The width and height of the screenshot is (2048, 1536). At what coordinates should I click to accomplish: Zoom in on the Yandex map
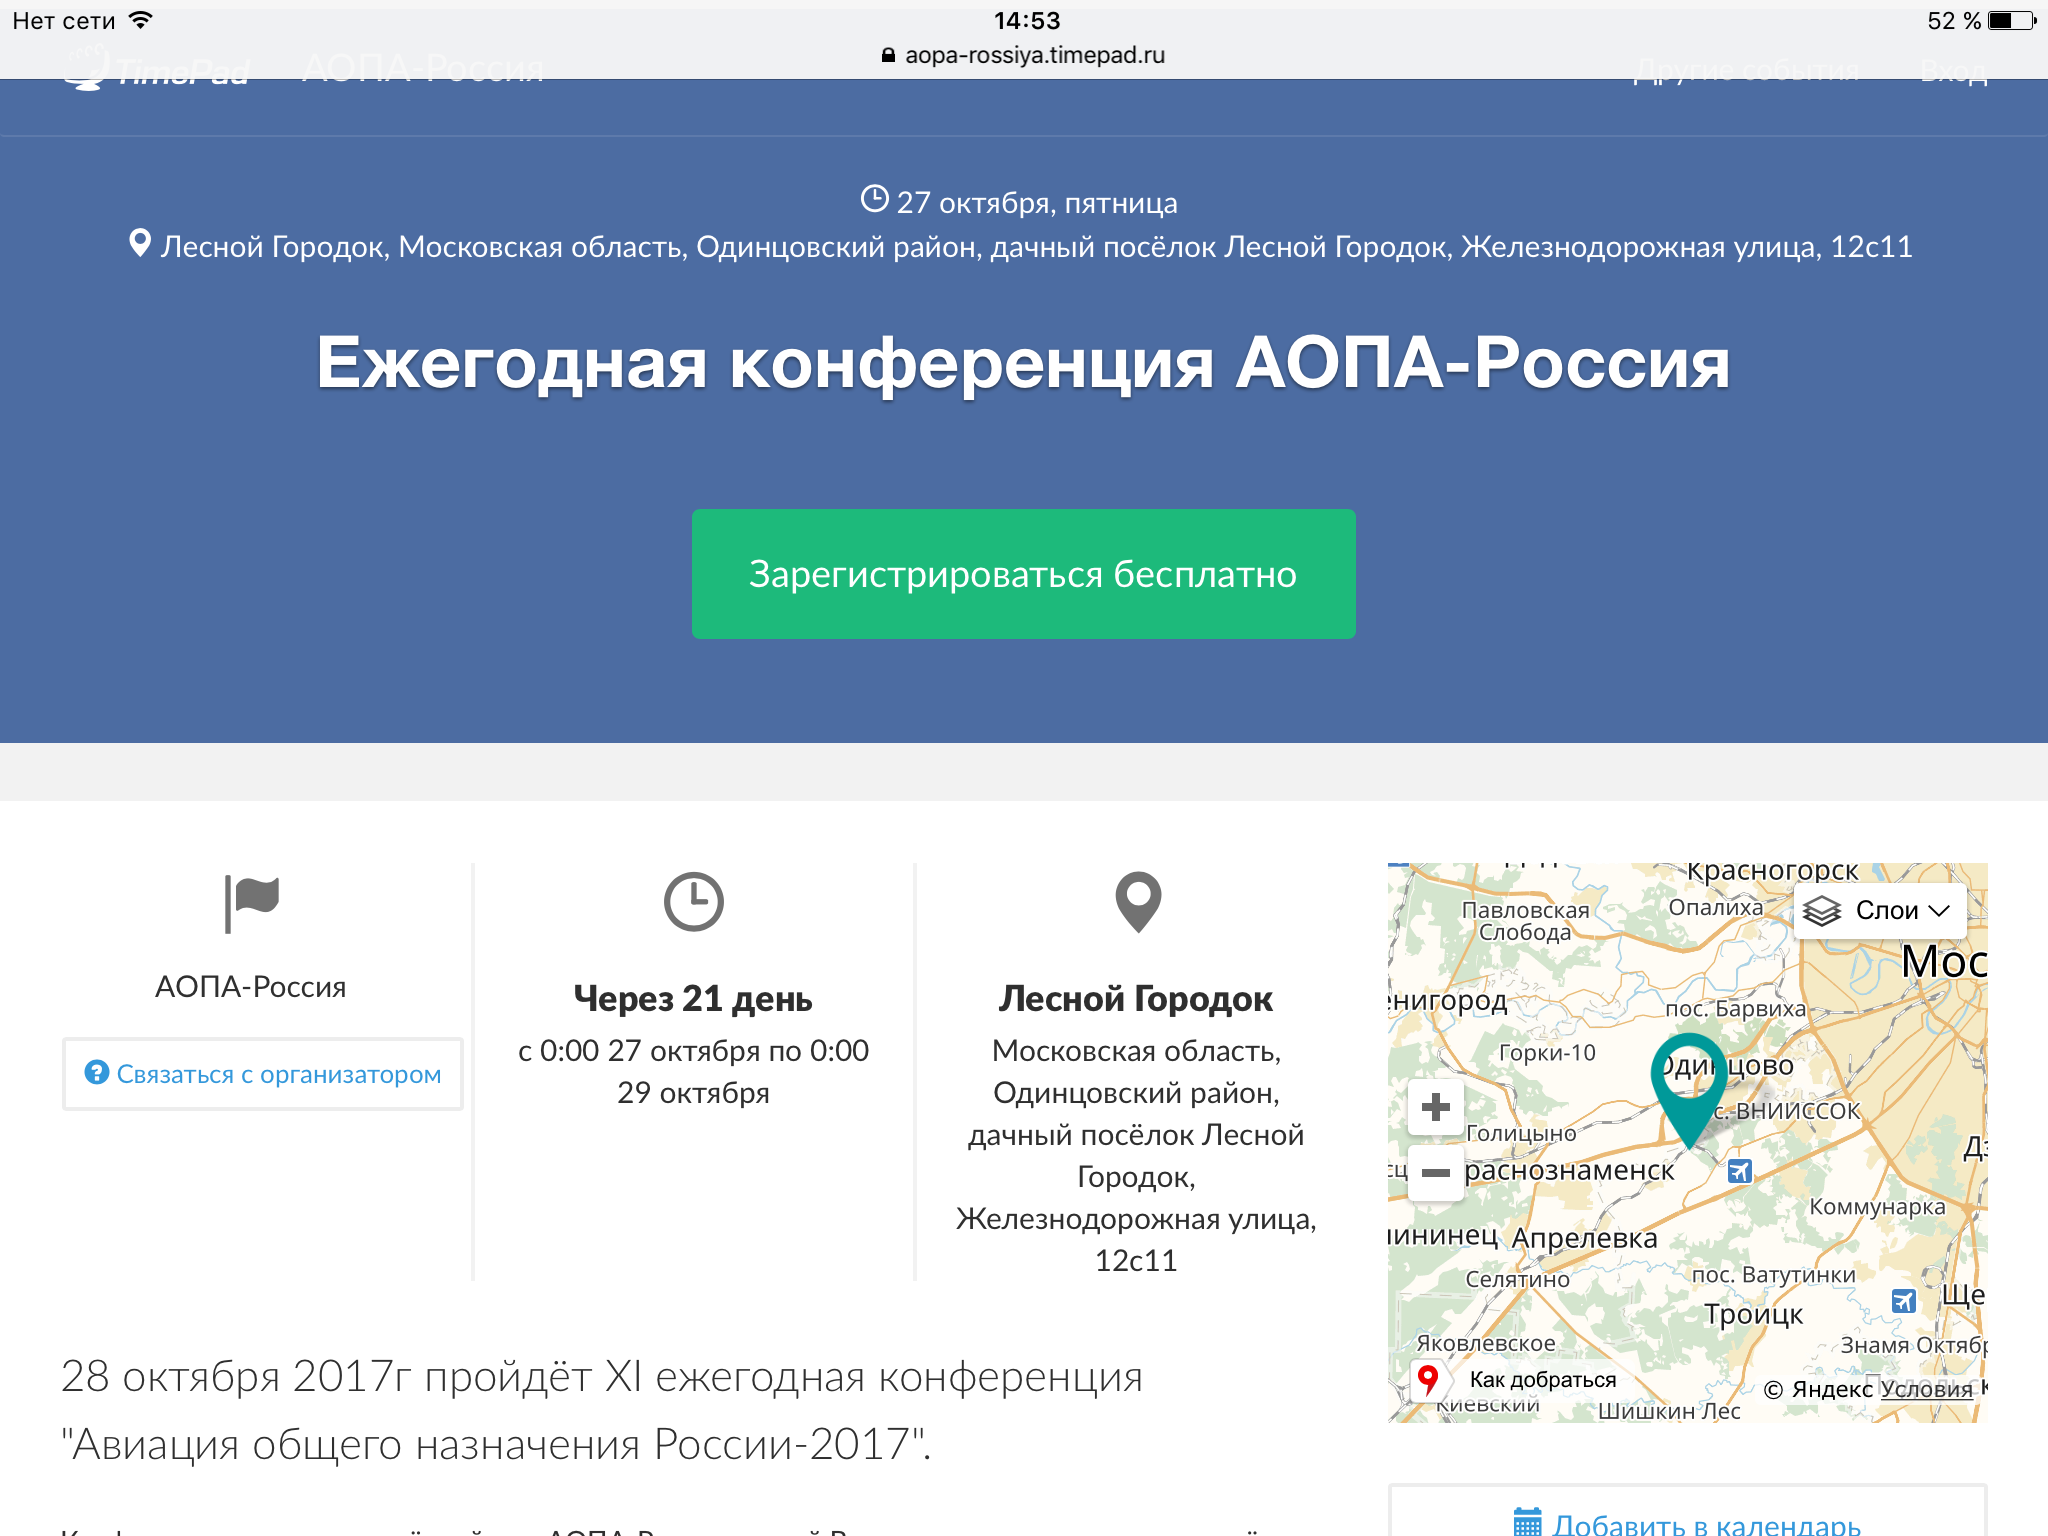click(x=1435, y=1107)
